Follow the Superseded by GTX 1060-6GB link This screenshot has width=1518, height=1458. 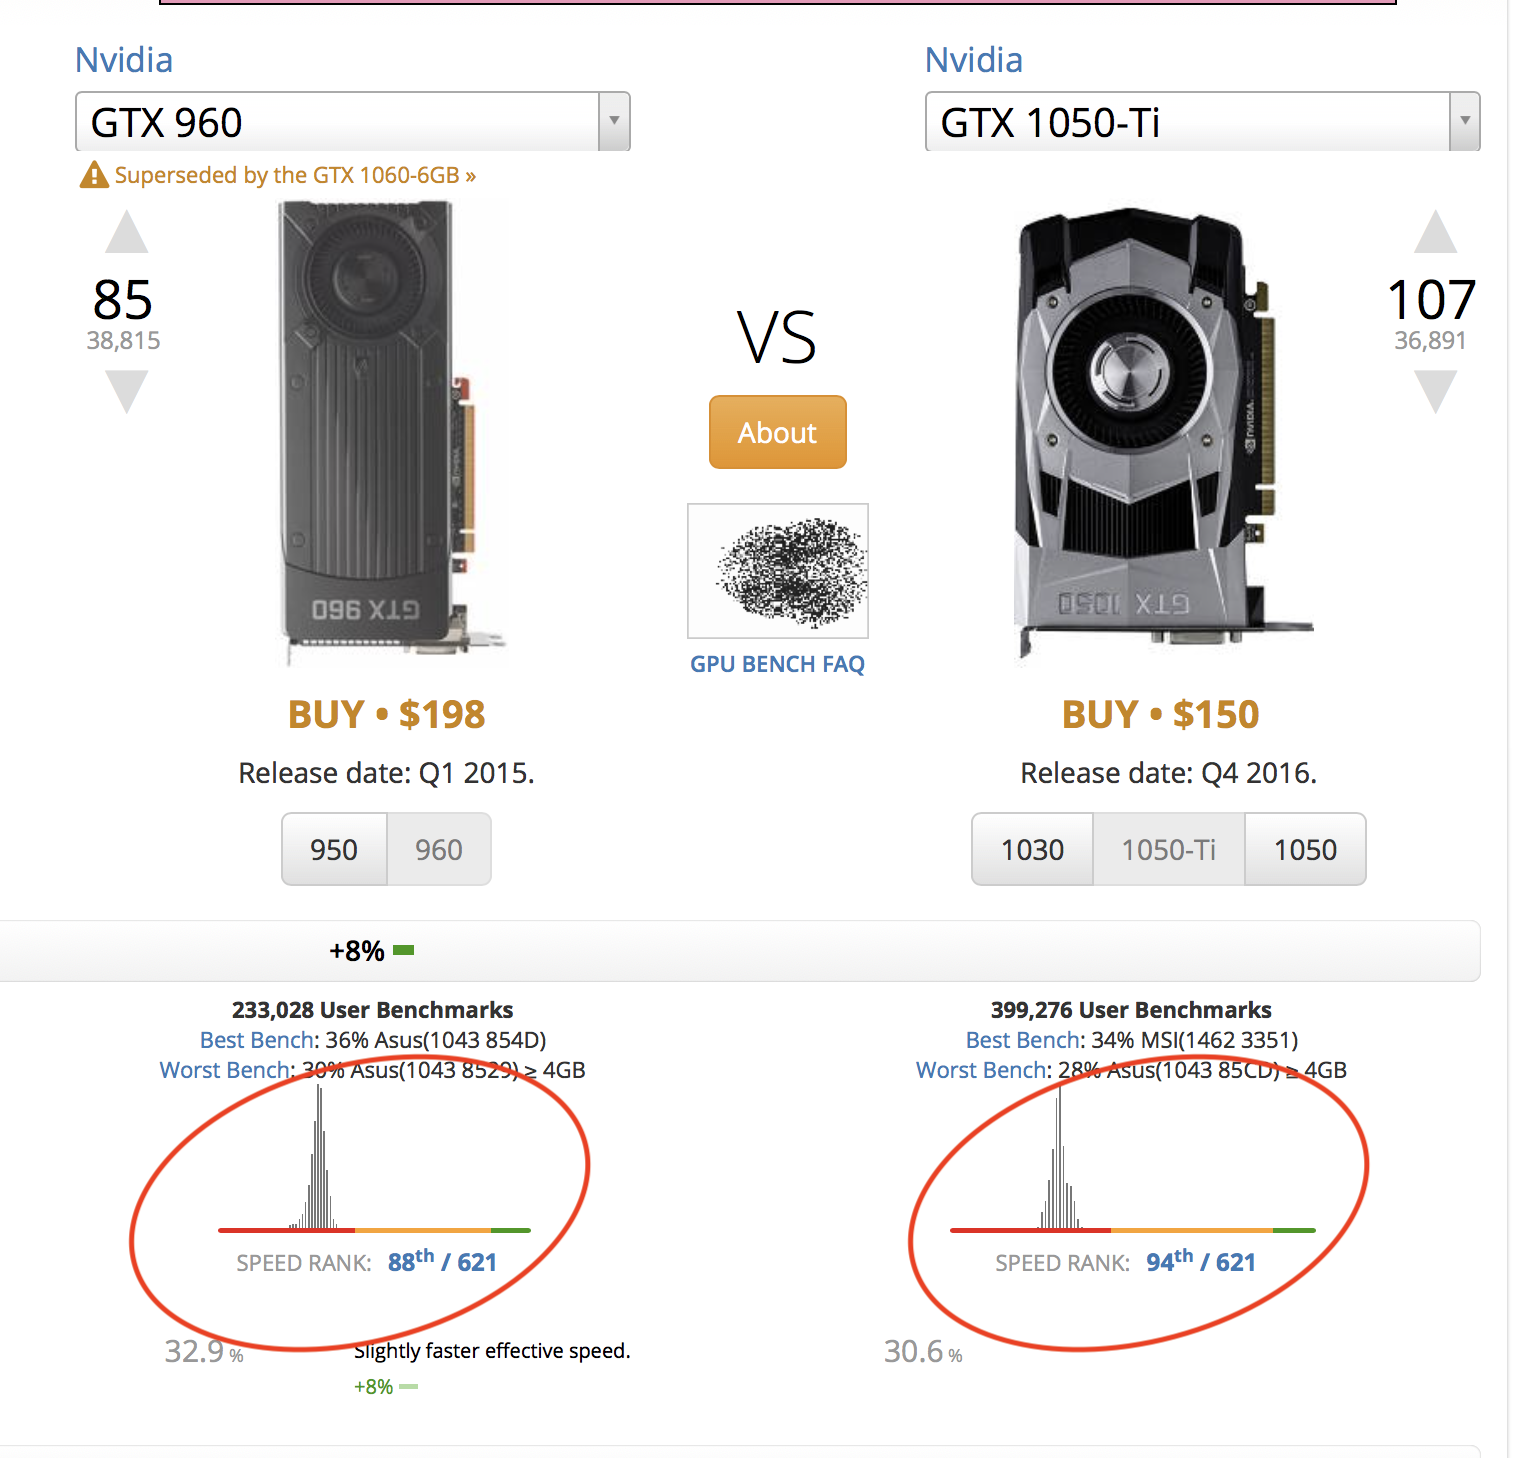(x=295, y=175)
